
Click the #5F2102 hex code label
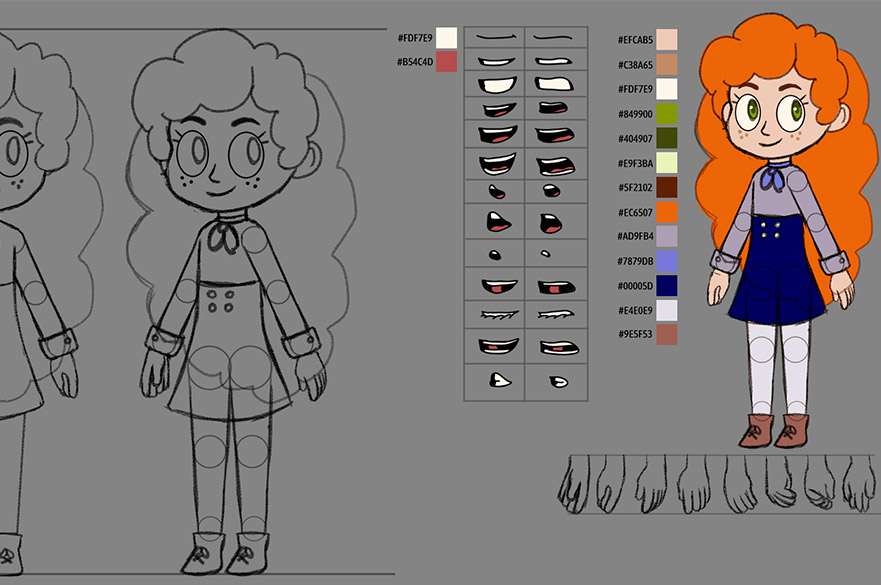635,187
